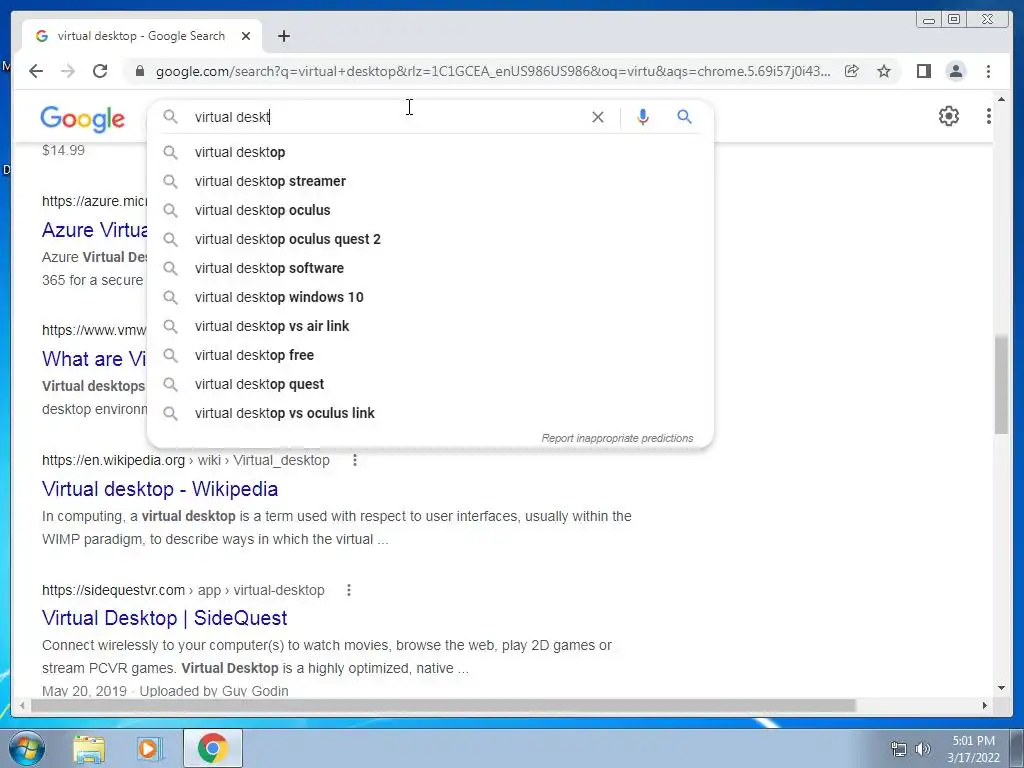Click Show desktop strip after the clock
The image size is (1024, 768).
1018,748
